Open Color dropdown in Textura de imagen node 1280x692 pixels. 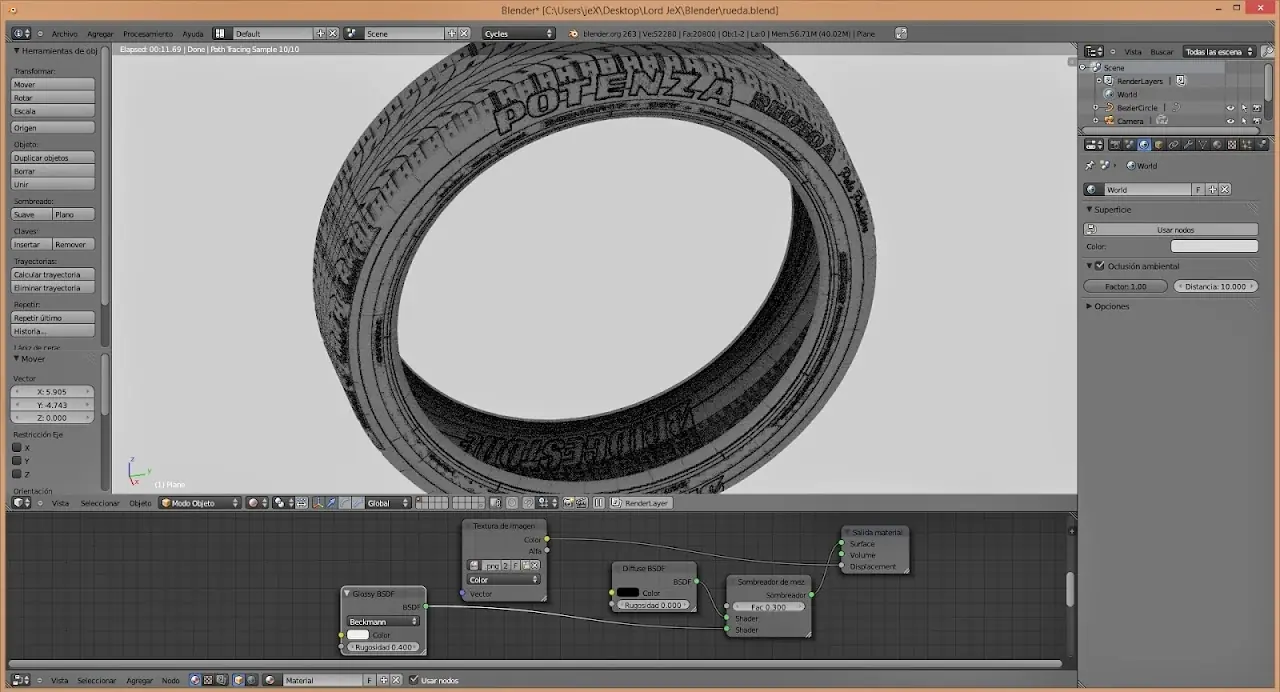click(504, 579)
